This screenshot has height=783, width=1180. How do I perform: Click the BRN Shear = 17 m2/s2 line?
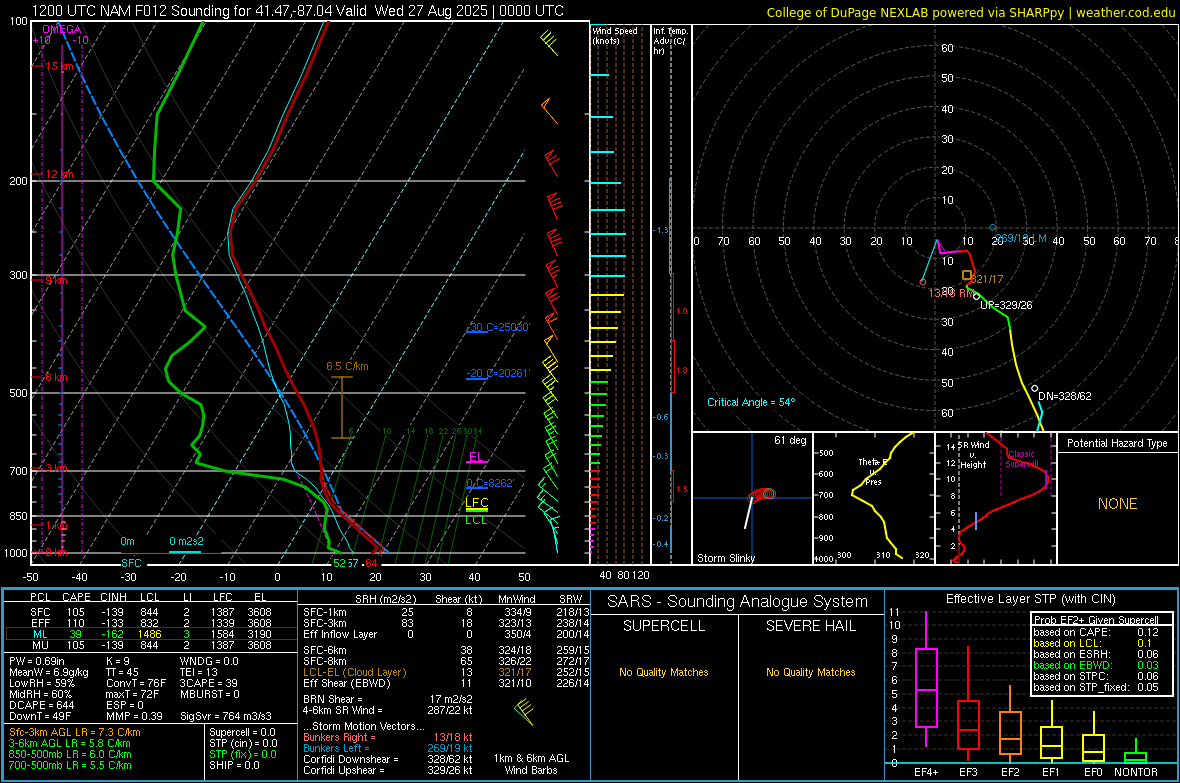(388, 699)
